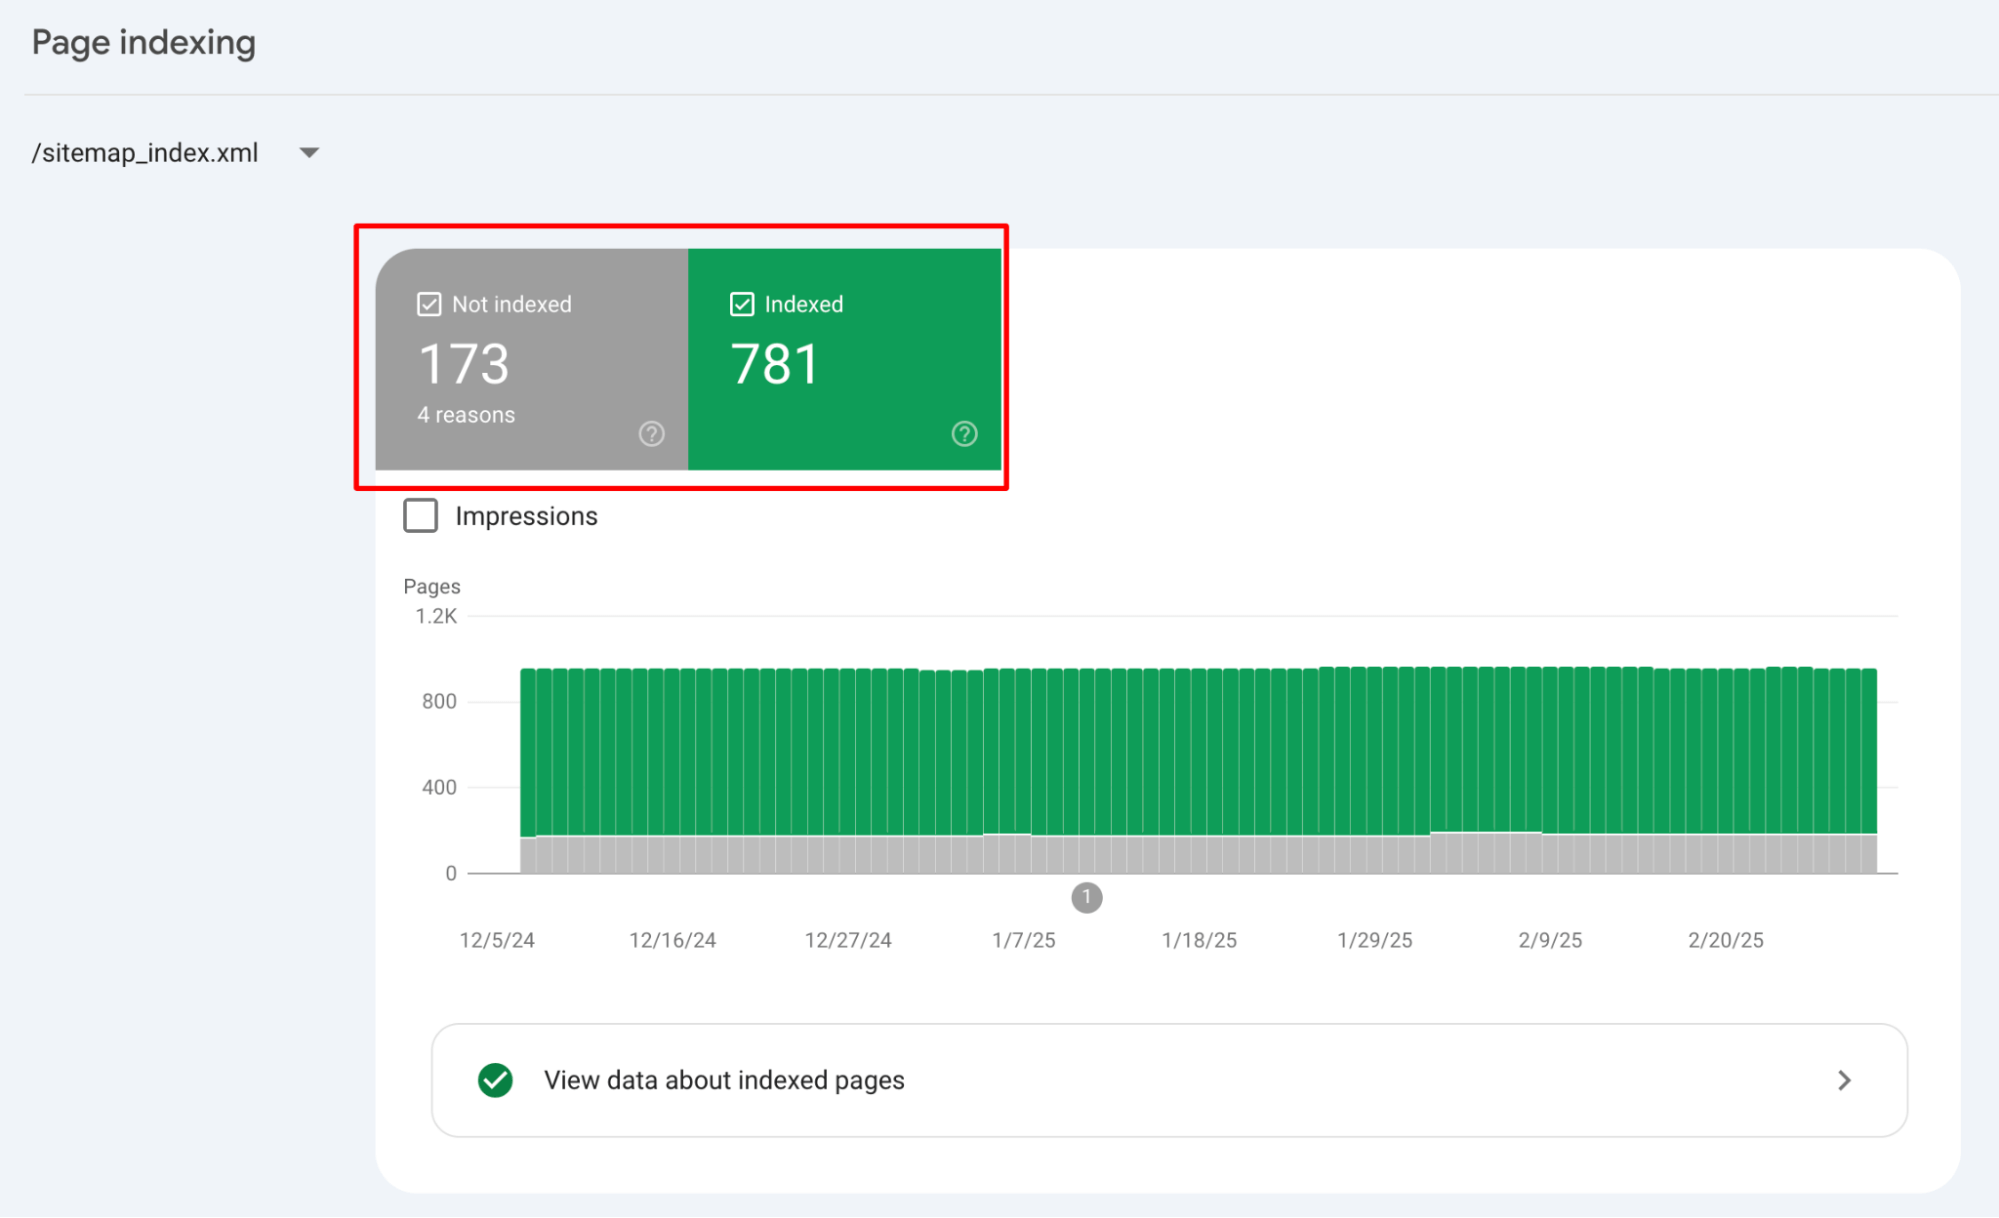1999x1218 pixels.
Task: Click the sitemap_index.xml dropdown arrow
Action: (313, 153)
